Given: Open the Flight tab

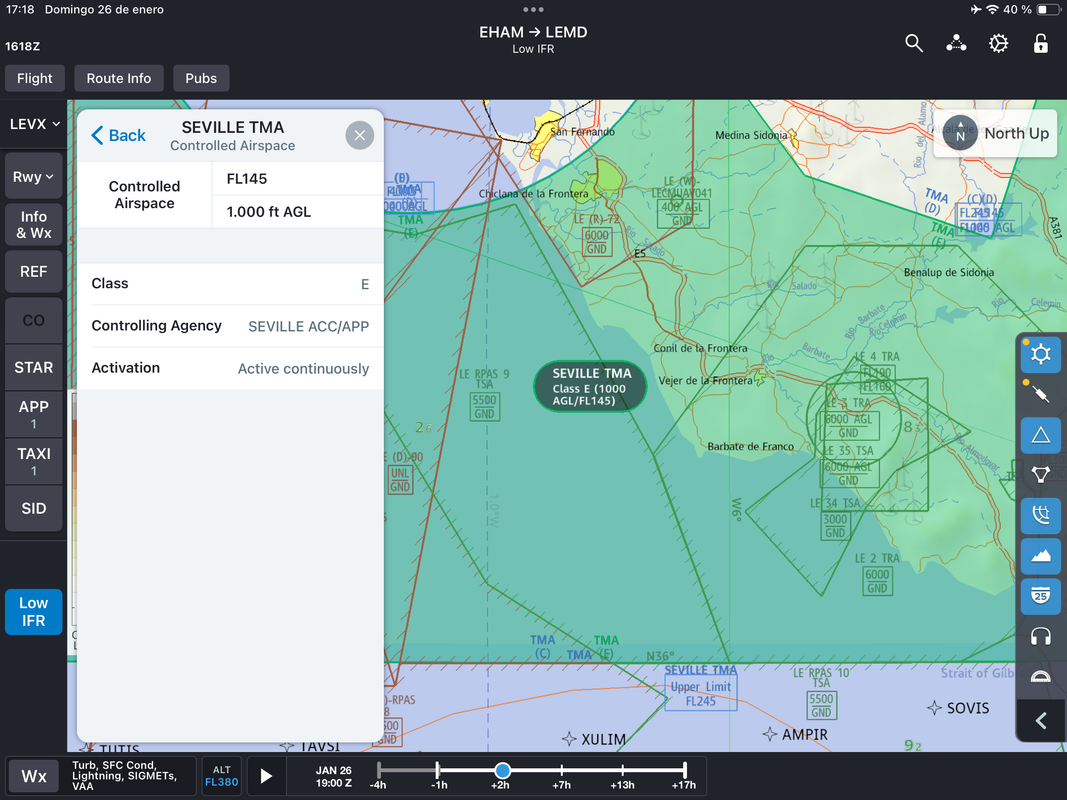Looking at the screenshot, I should click(35, 78).
